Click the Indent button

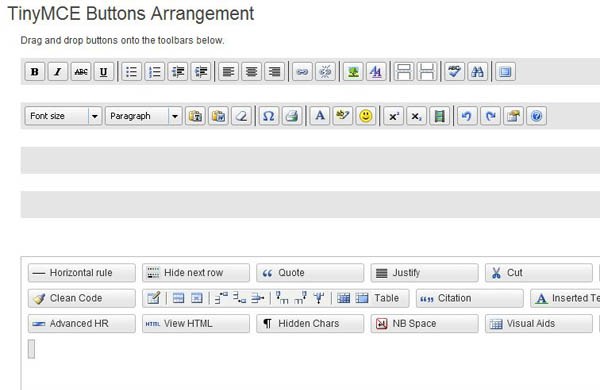pos(201,72)
